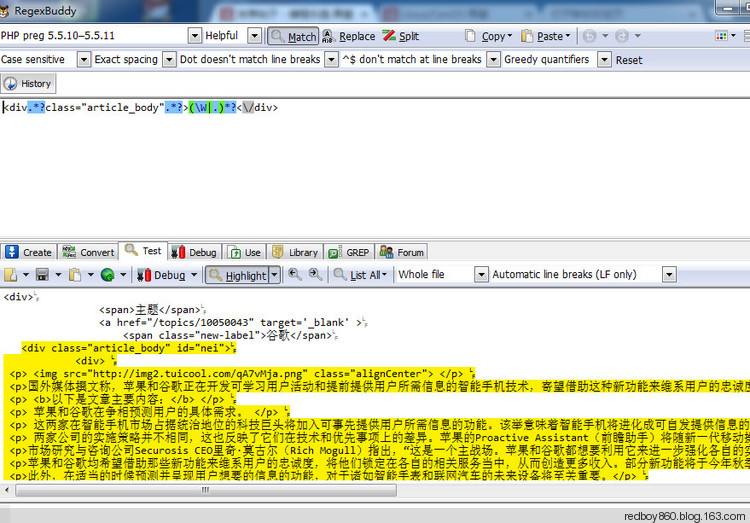Click the scroll left arrow
Image resolution: width=750 pixels, height=523 pixels.
[x=7, y=490]
